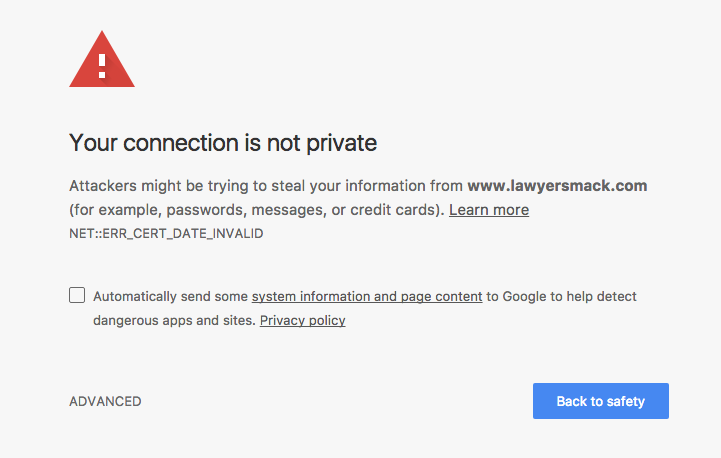Open the Privacy policy link

click(303, 321)
